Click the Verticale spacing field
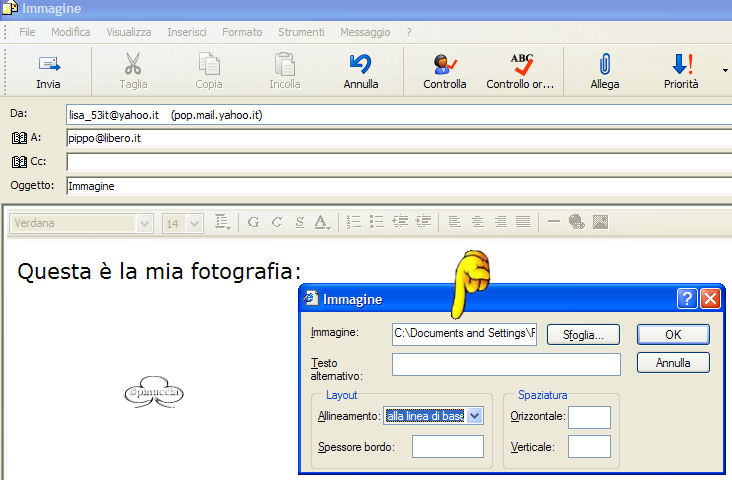The image size is (732, 480). [589, 446]
